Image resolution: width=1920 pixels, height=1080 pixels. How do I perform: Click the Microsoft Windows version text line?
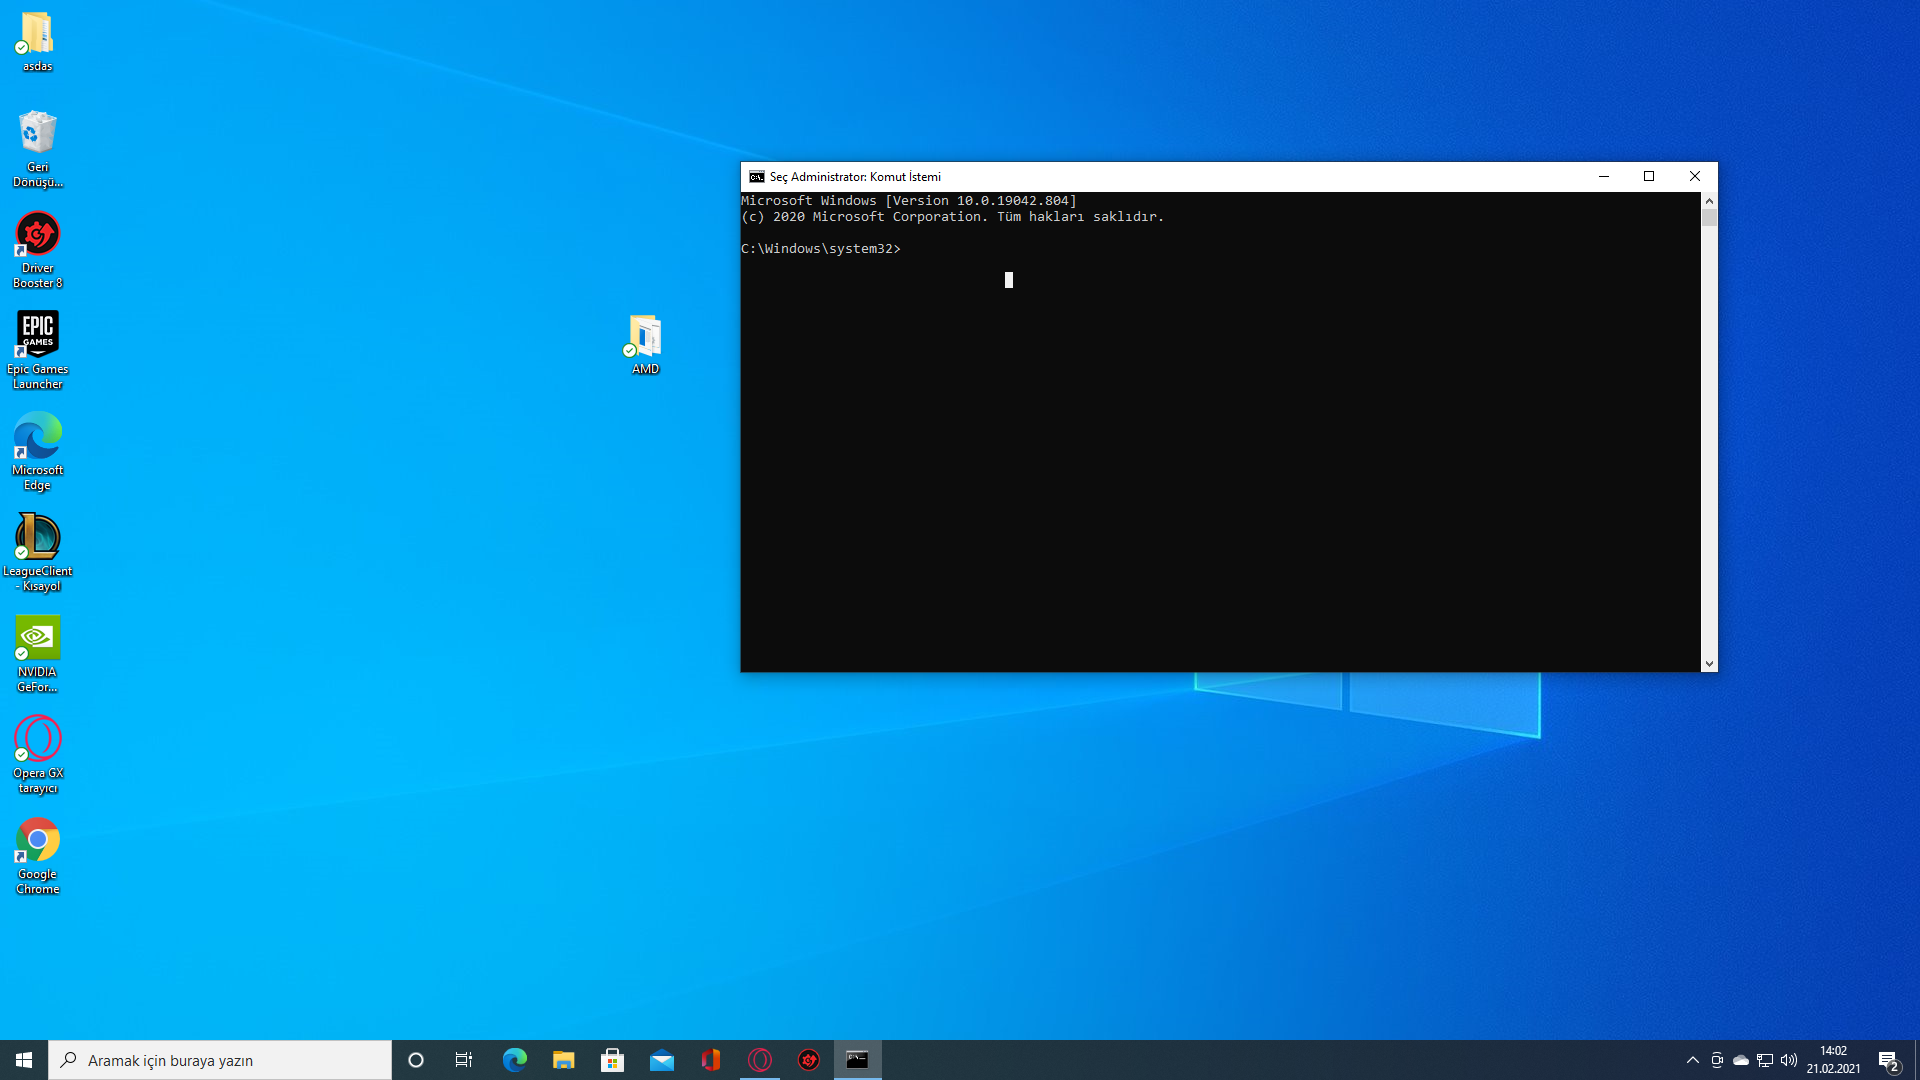(909, 201)
